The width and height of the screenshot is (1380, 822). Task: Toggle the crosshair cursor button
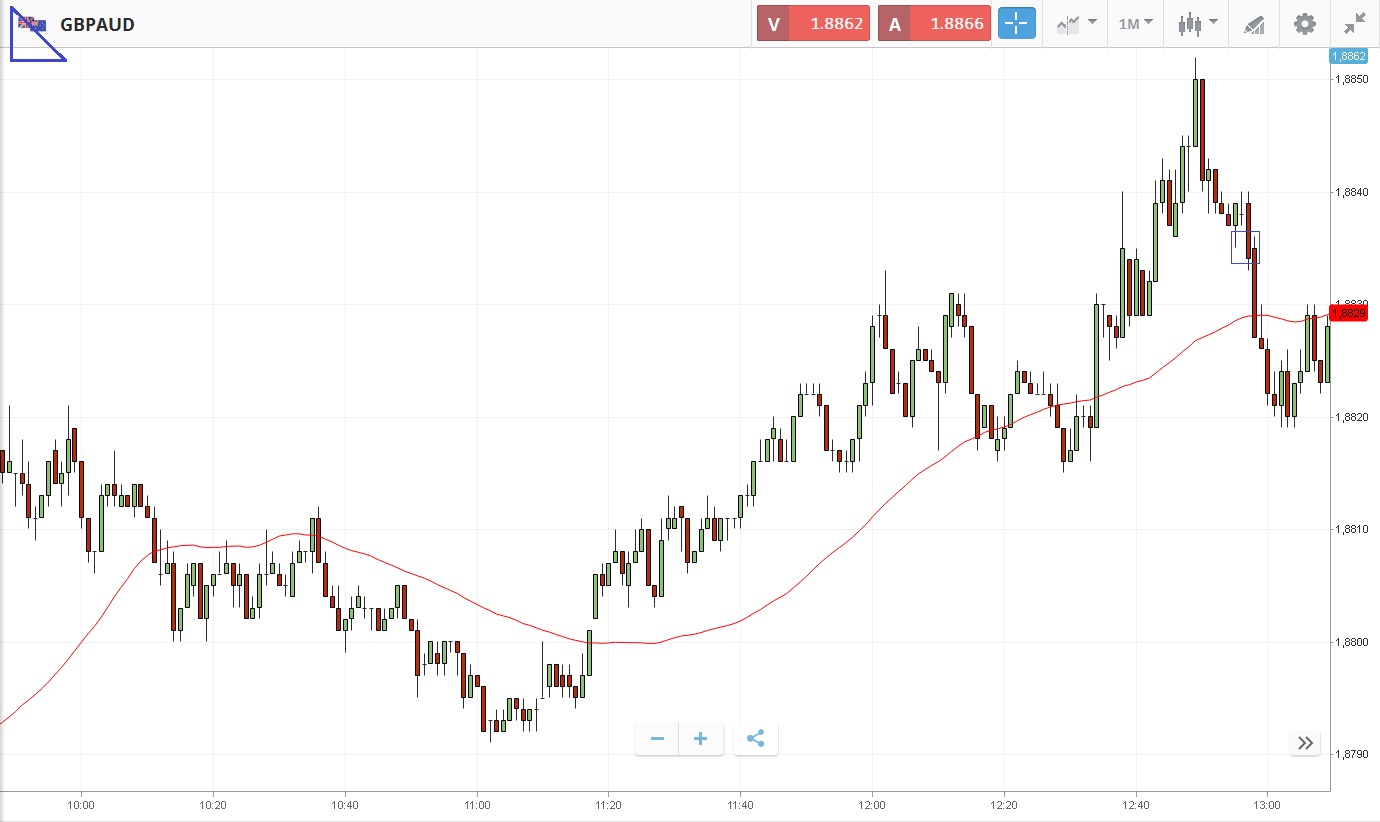[x=1016, y=24]
